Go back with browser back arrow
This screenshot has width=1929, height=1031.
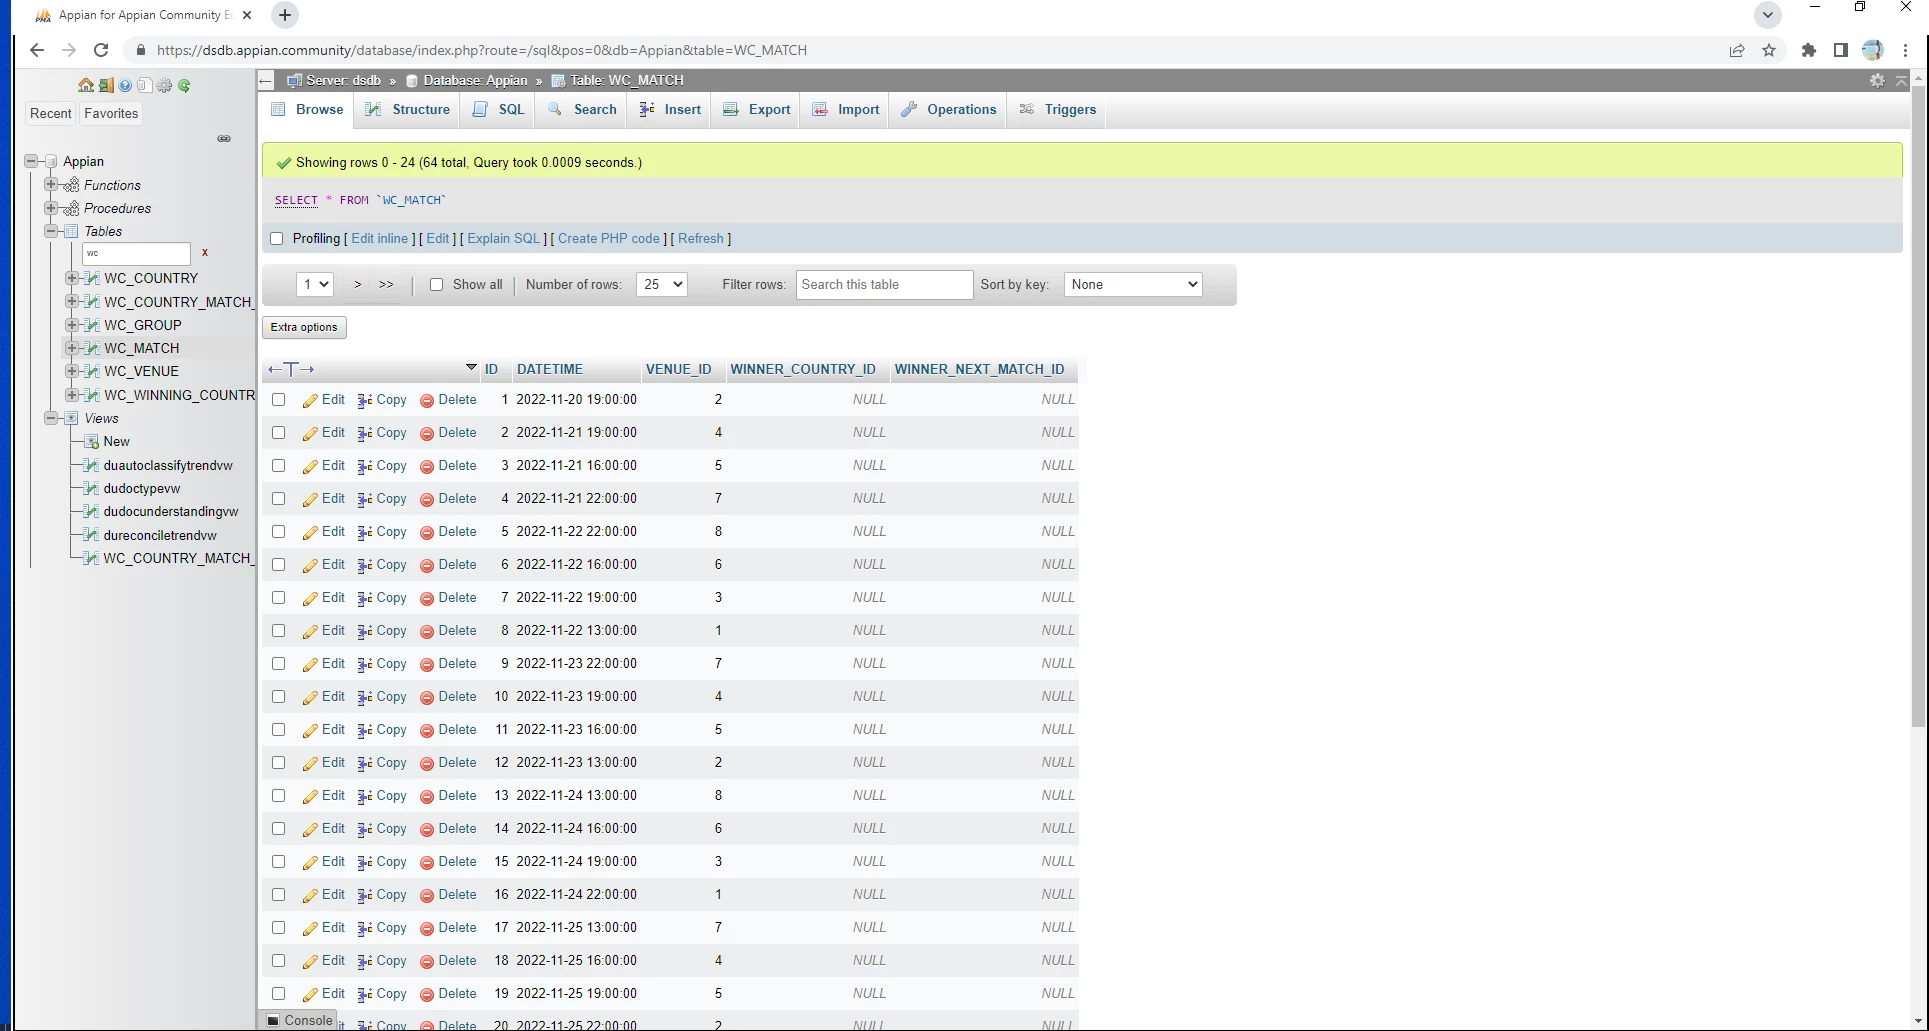click(x=37, y=50)
